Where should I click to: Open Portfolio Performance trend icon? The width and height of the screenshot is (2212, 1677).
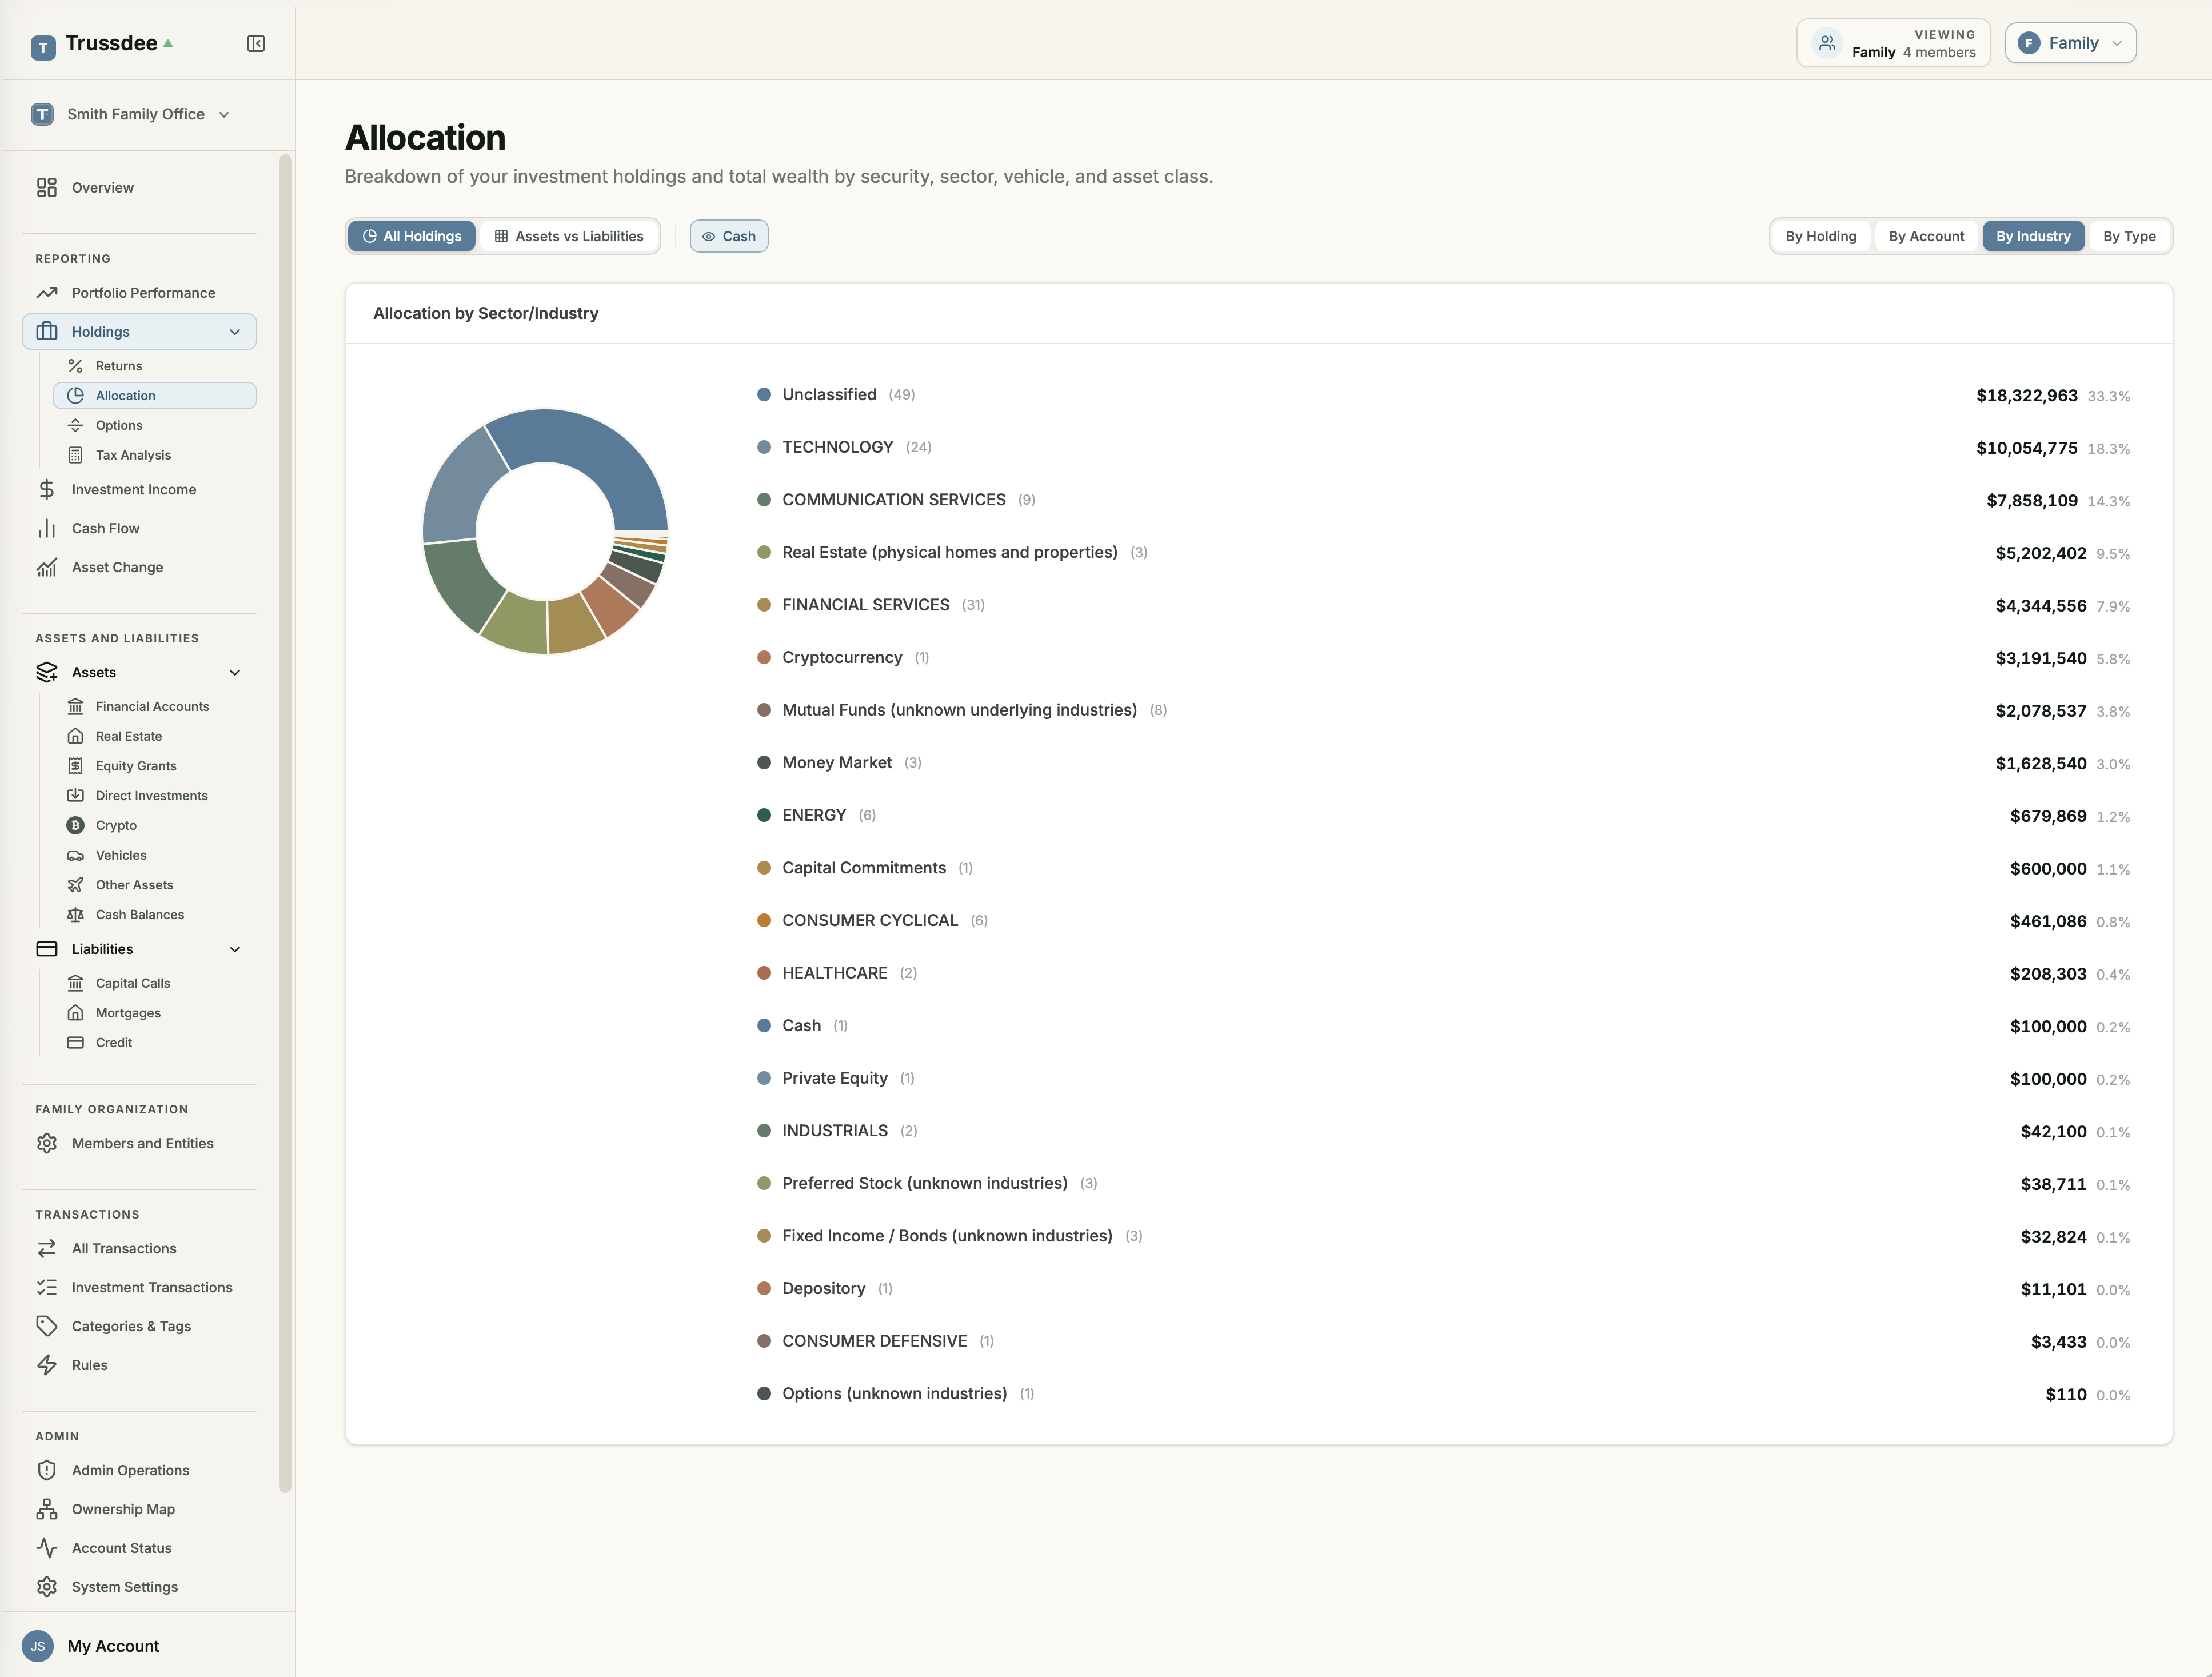coord(47,293)
